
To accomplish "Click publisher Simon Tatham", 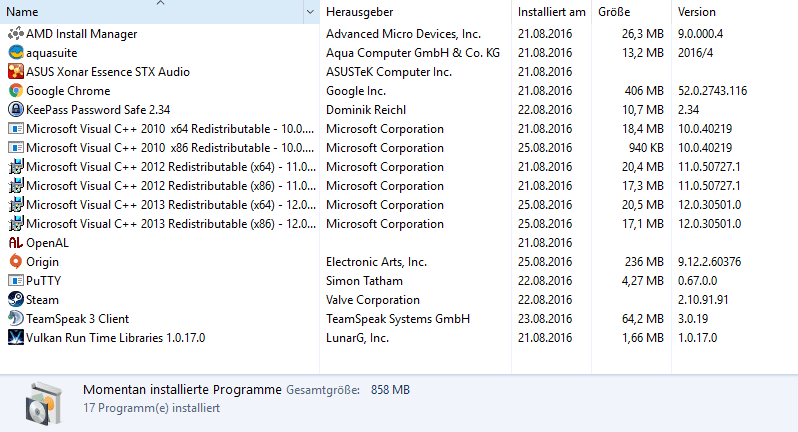I will pyautogui.click(x=364, y=280).
